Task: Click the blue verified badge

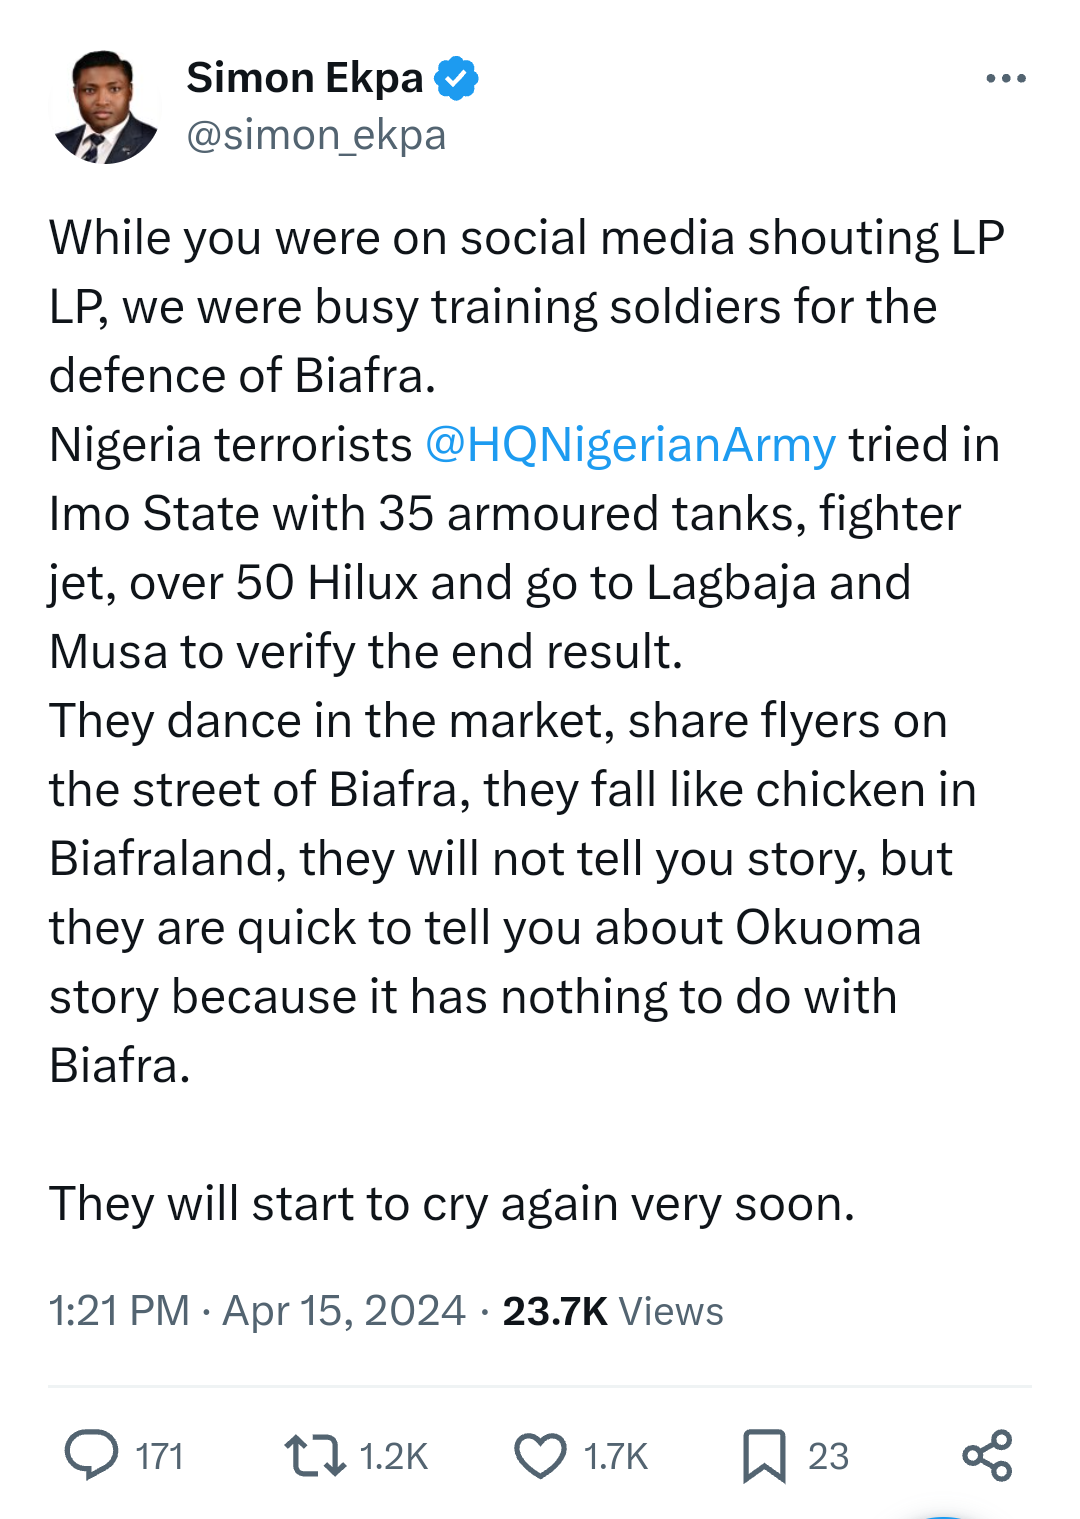Action: (x=456, y=78)
